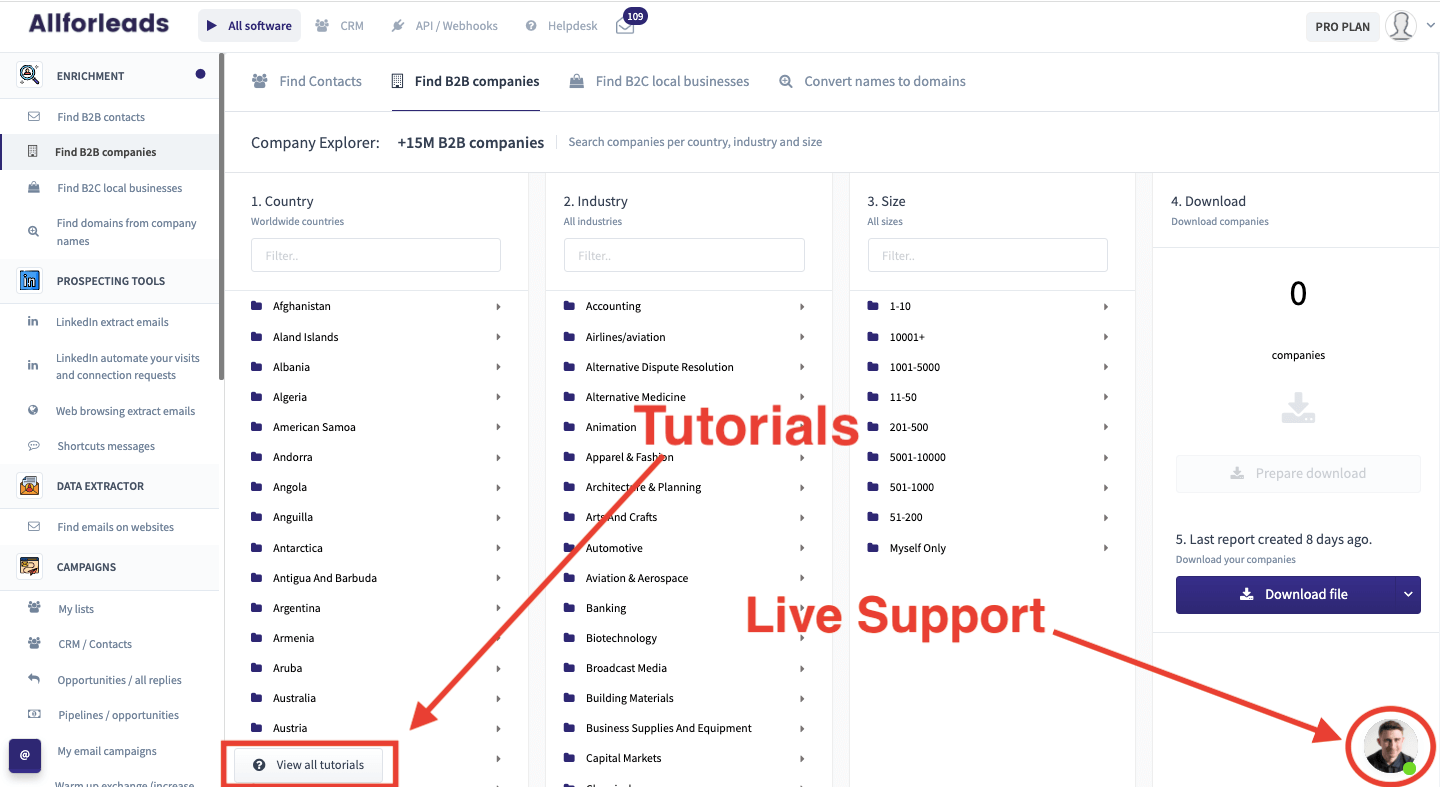Screen dimensions: 1440x787
Task: Click the Allforleads logo
Action: [x=99, y=23]
